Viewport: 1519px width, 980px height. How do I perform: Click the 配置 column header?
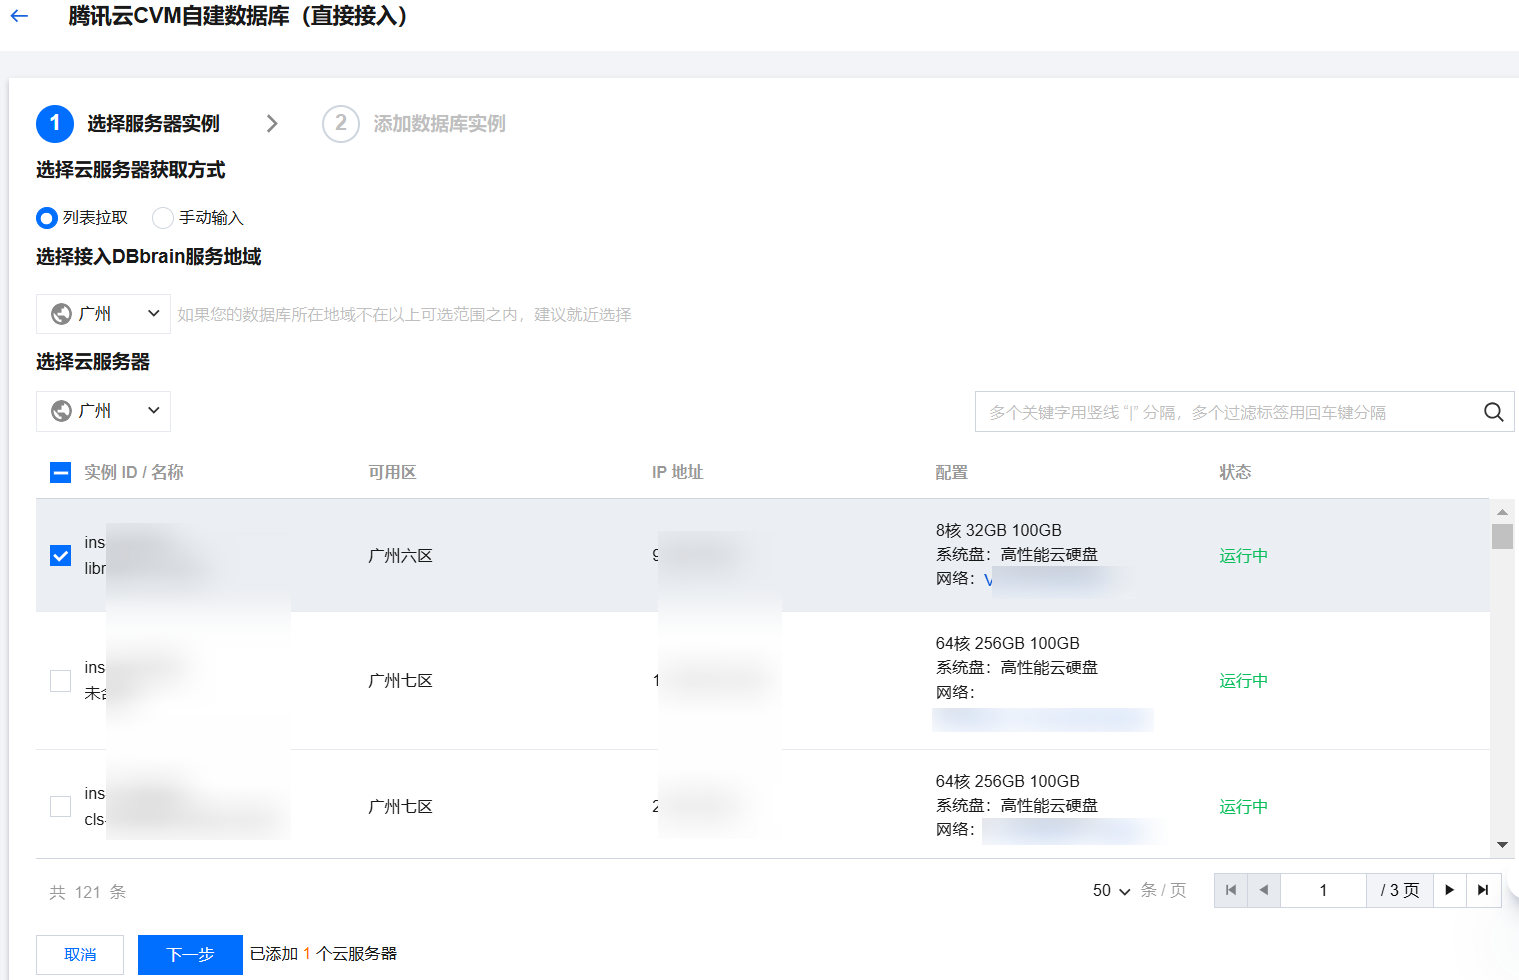951,473
